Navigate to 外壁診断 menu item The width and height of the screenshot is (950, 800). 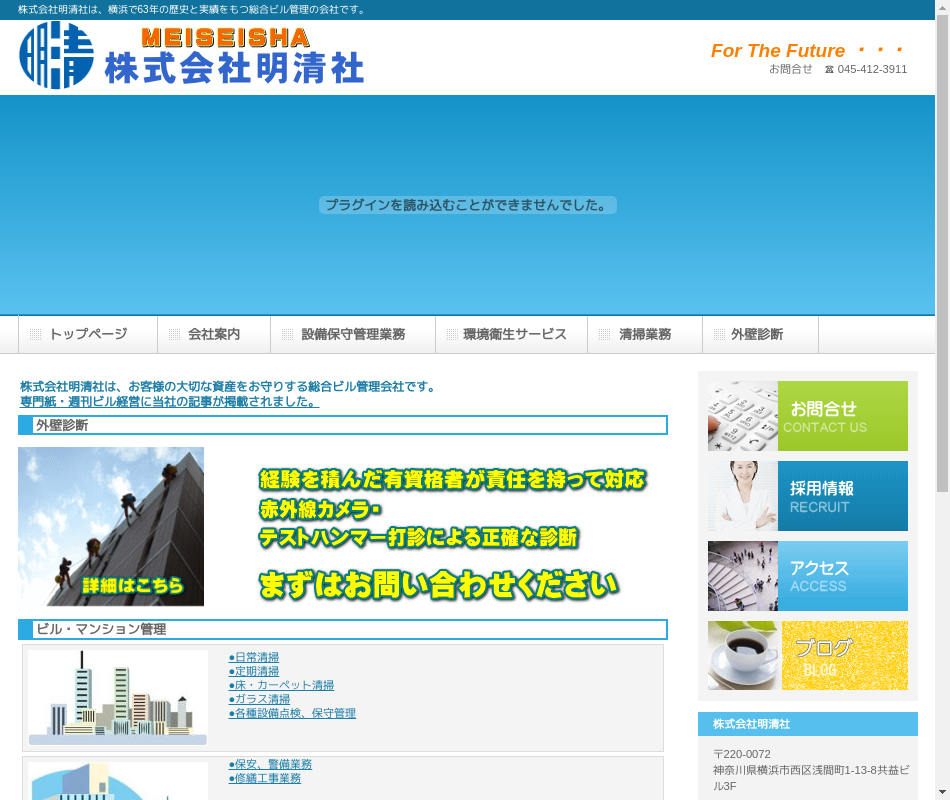point(760,334)
